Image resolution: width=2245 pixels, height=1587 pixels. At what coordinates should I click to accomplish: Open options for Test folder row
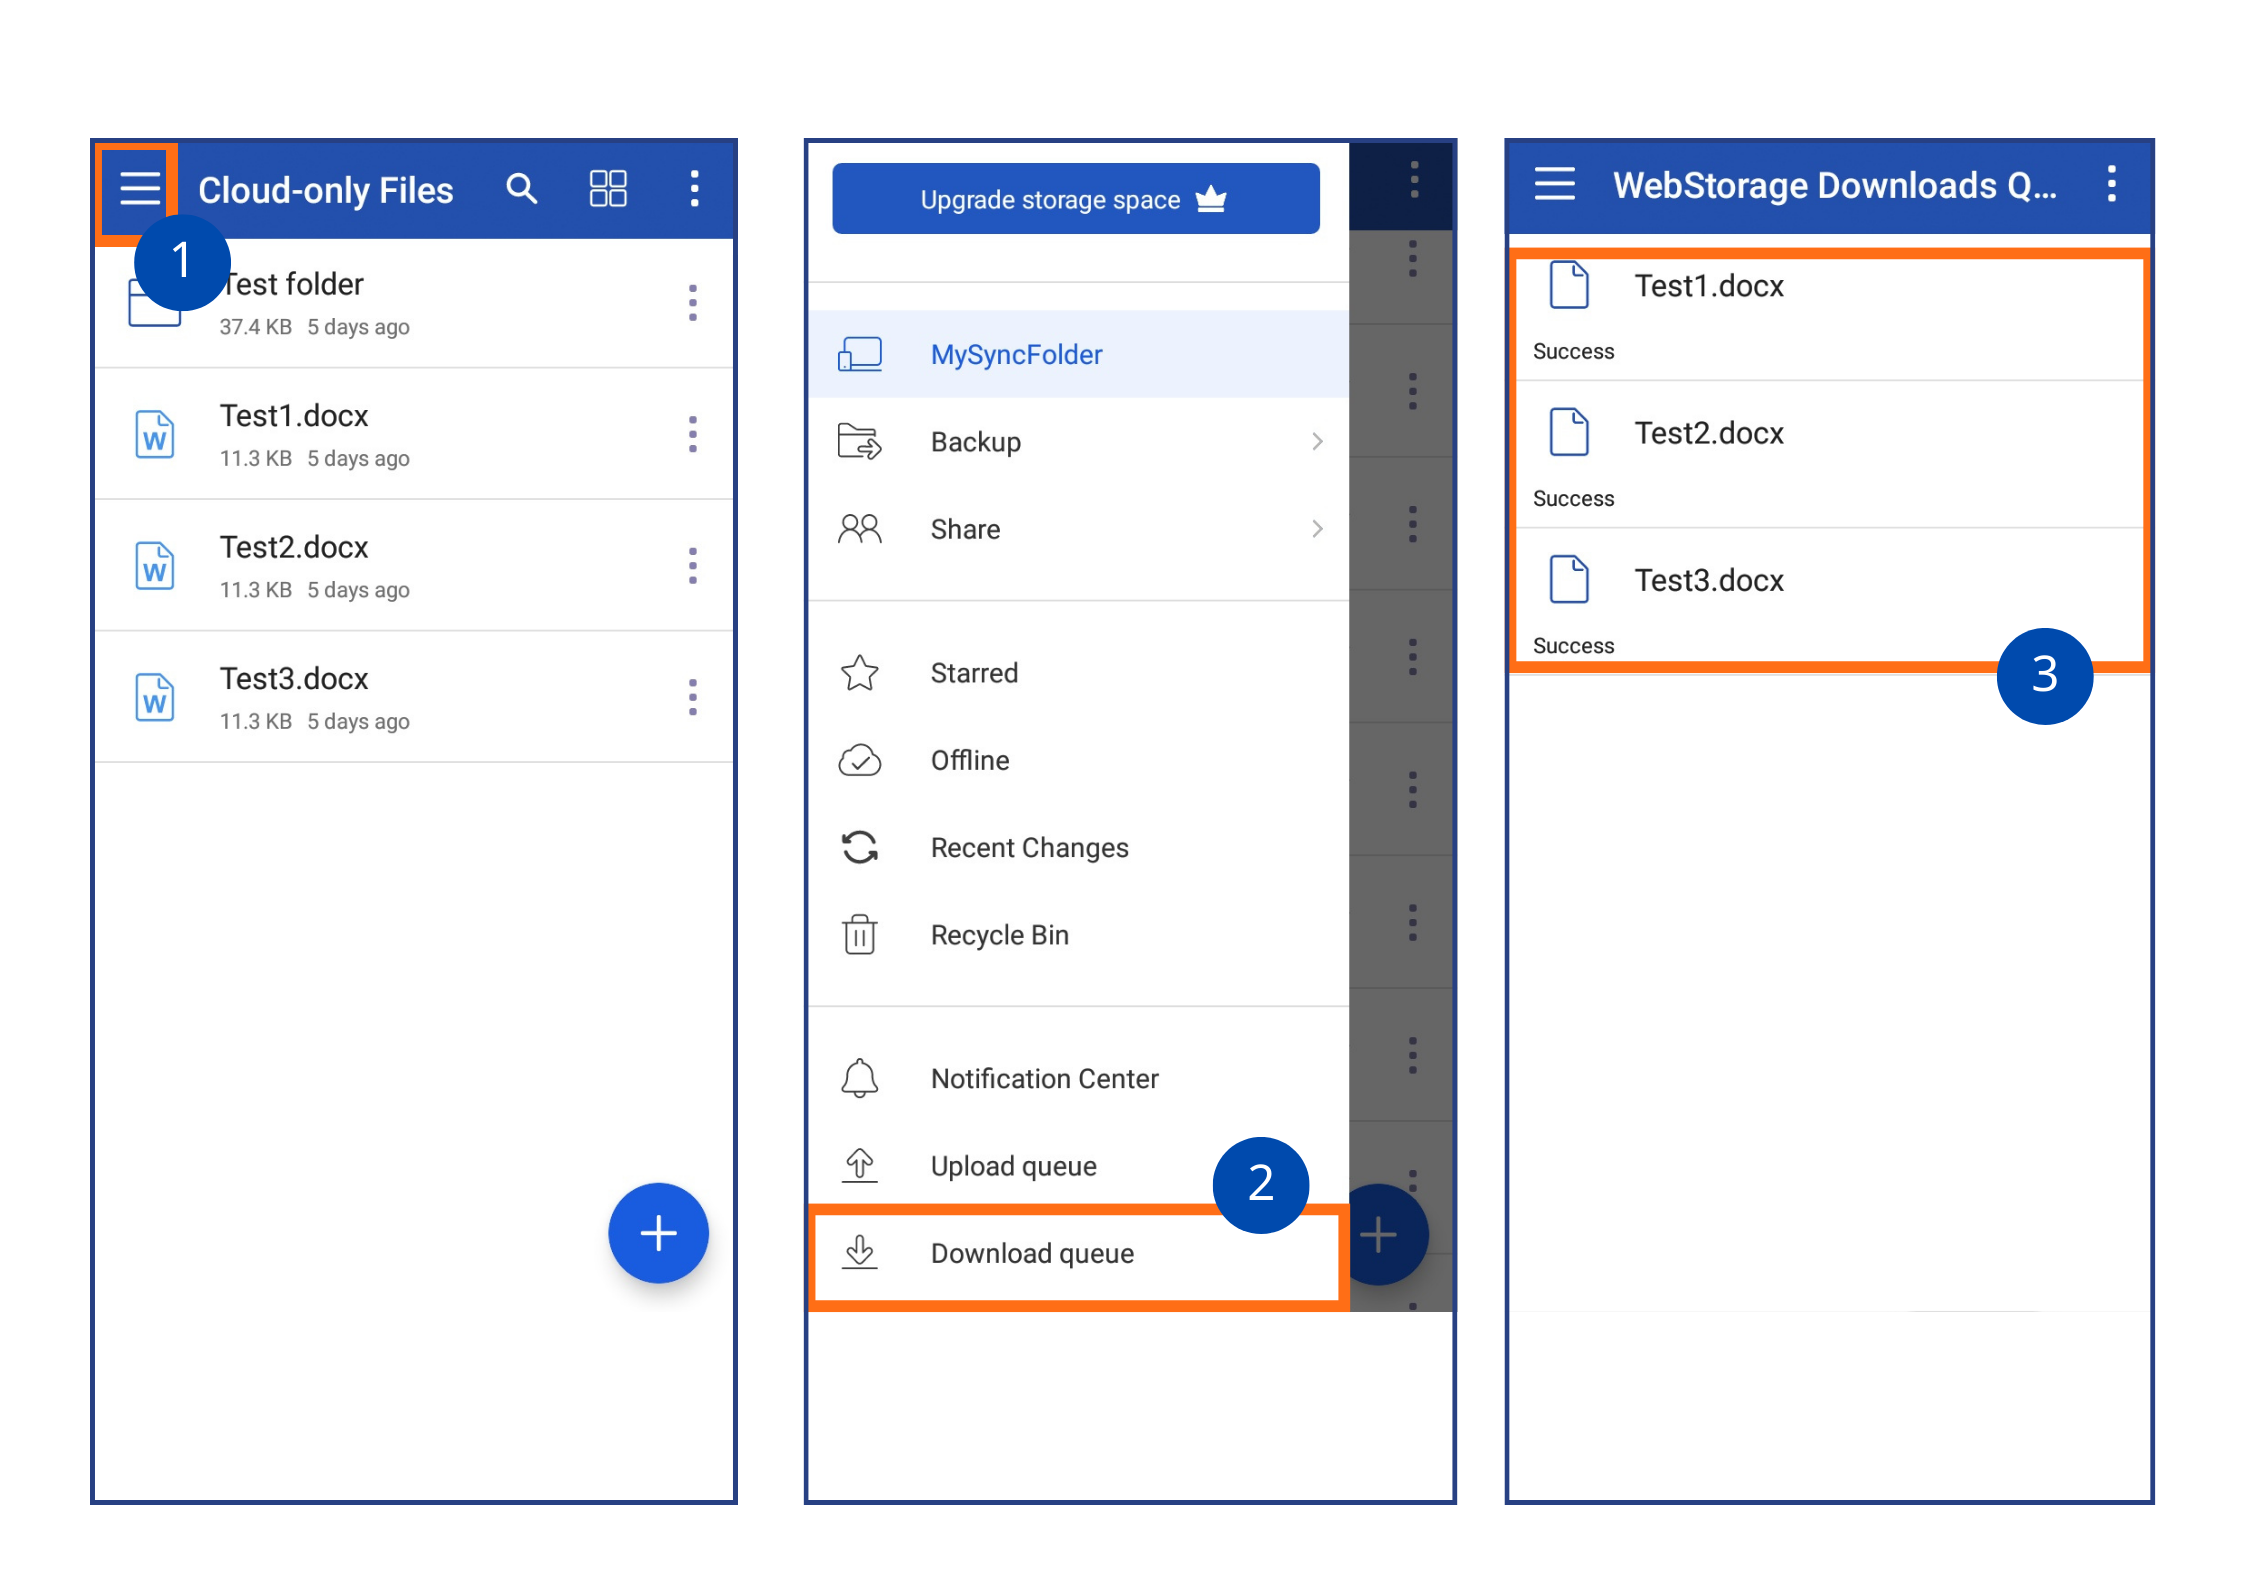click(692, 303)
